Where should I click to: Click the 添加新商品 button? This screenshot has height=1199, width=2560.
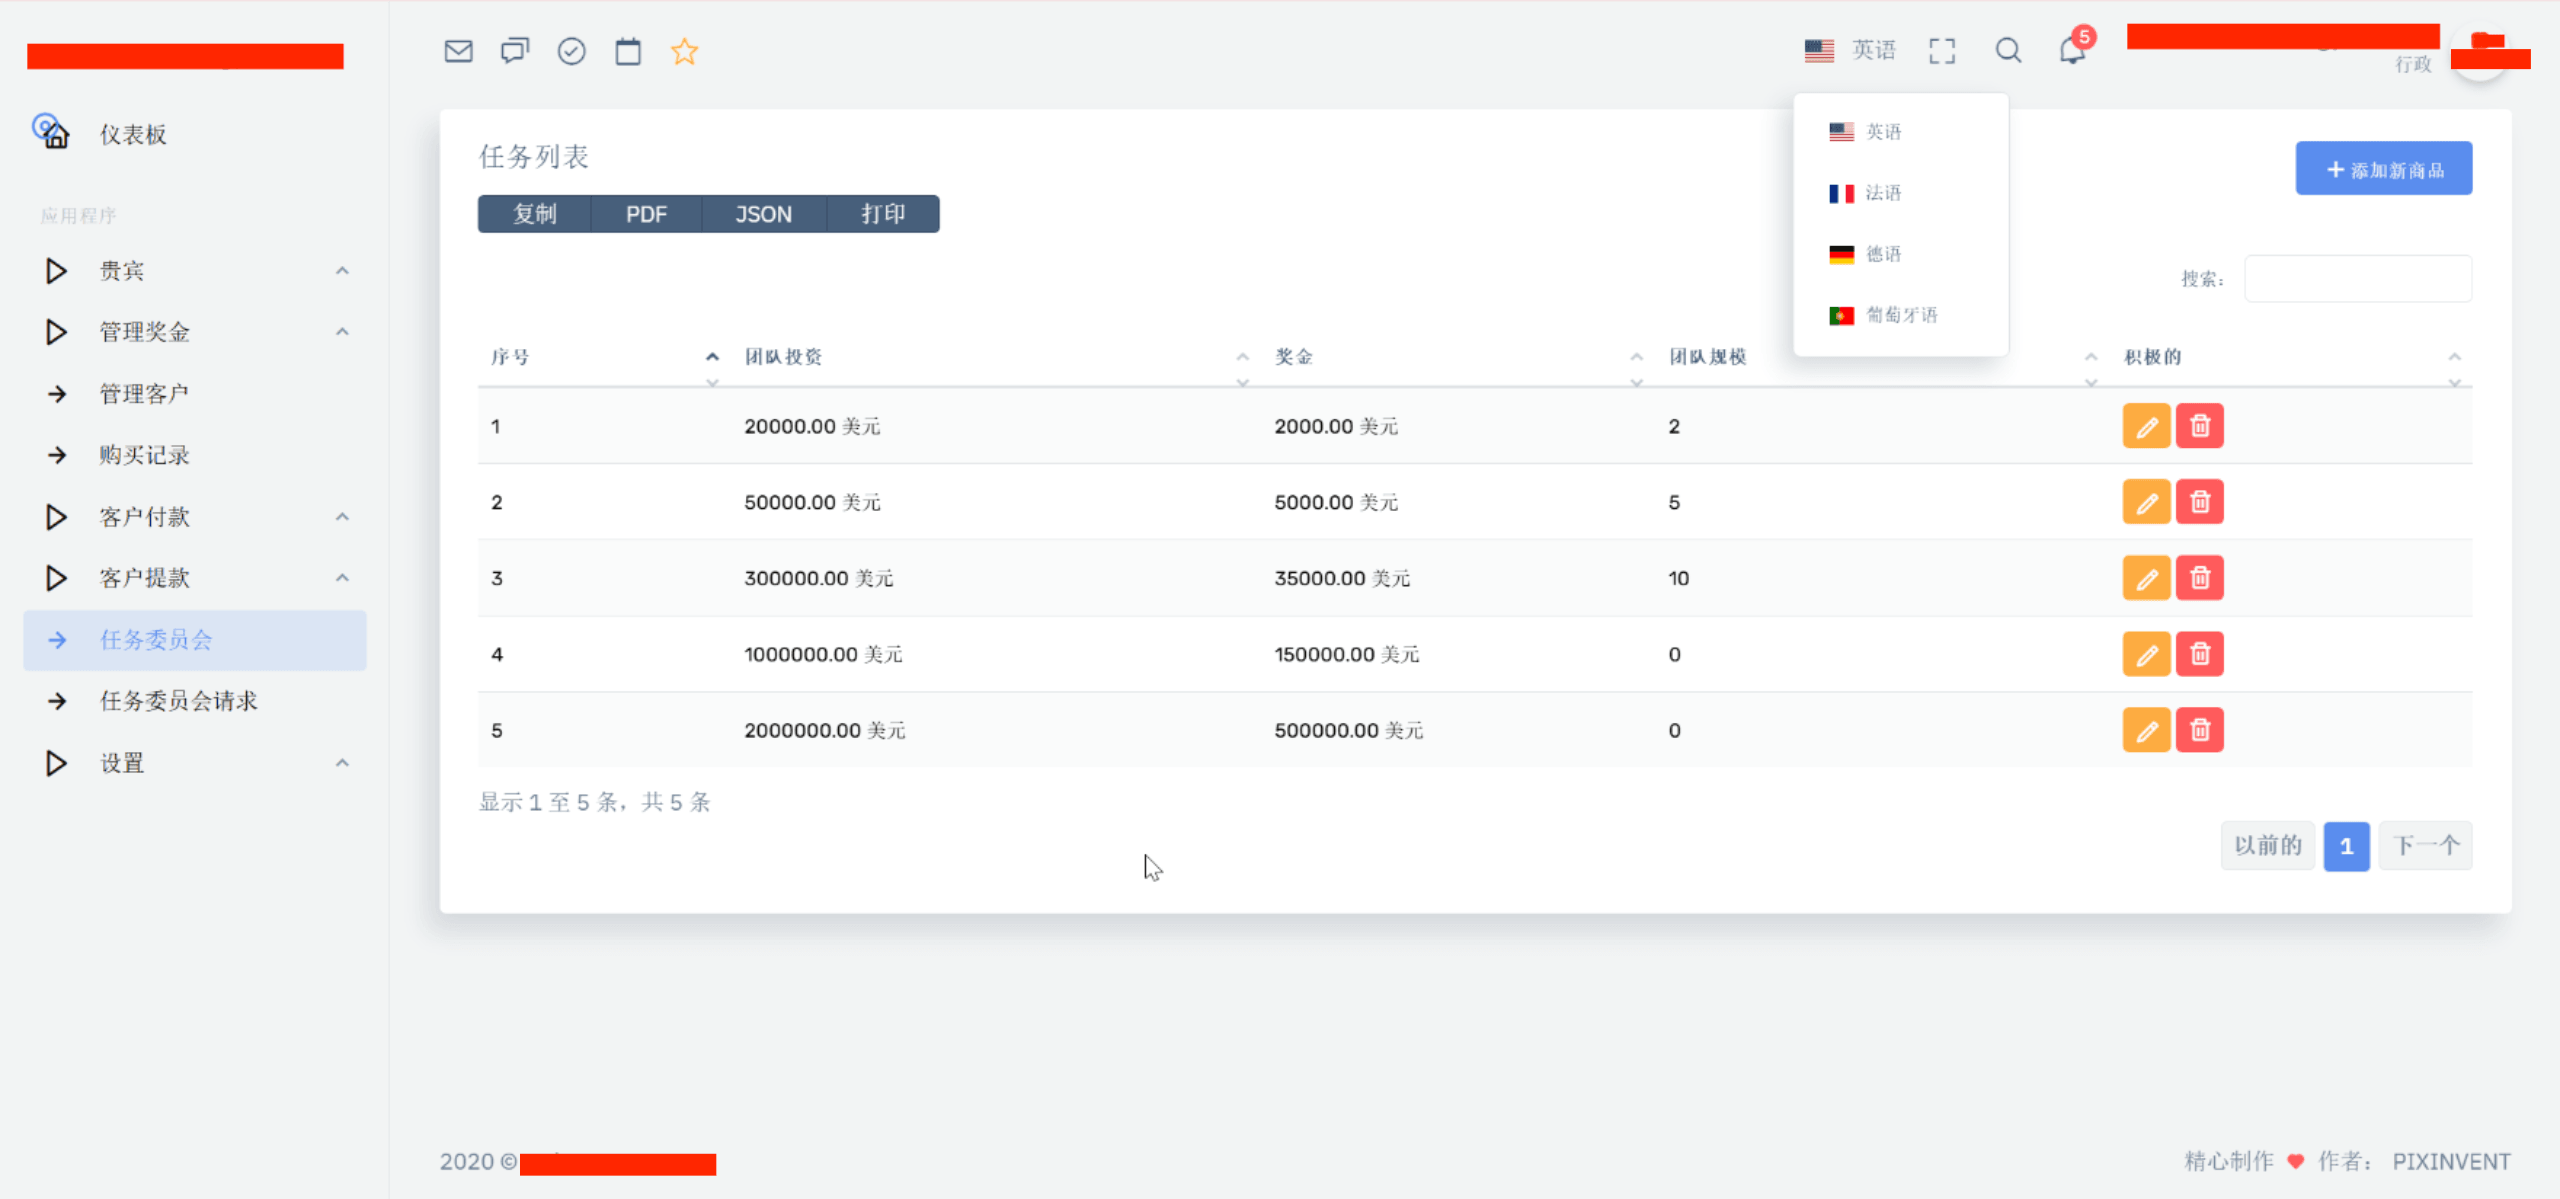2383,169
